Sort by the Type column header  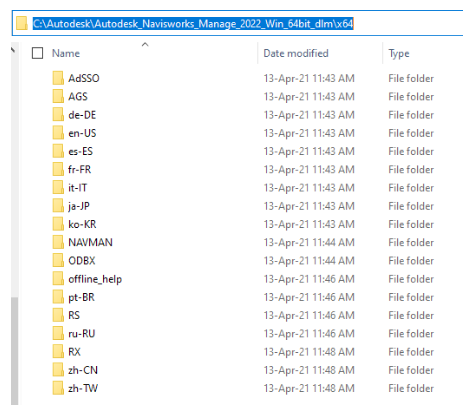399,53
